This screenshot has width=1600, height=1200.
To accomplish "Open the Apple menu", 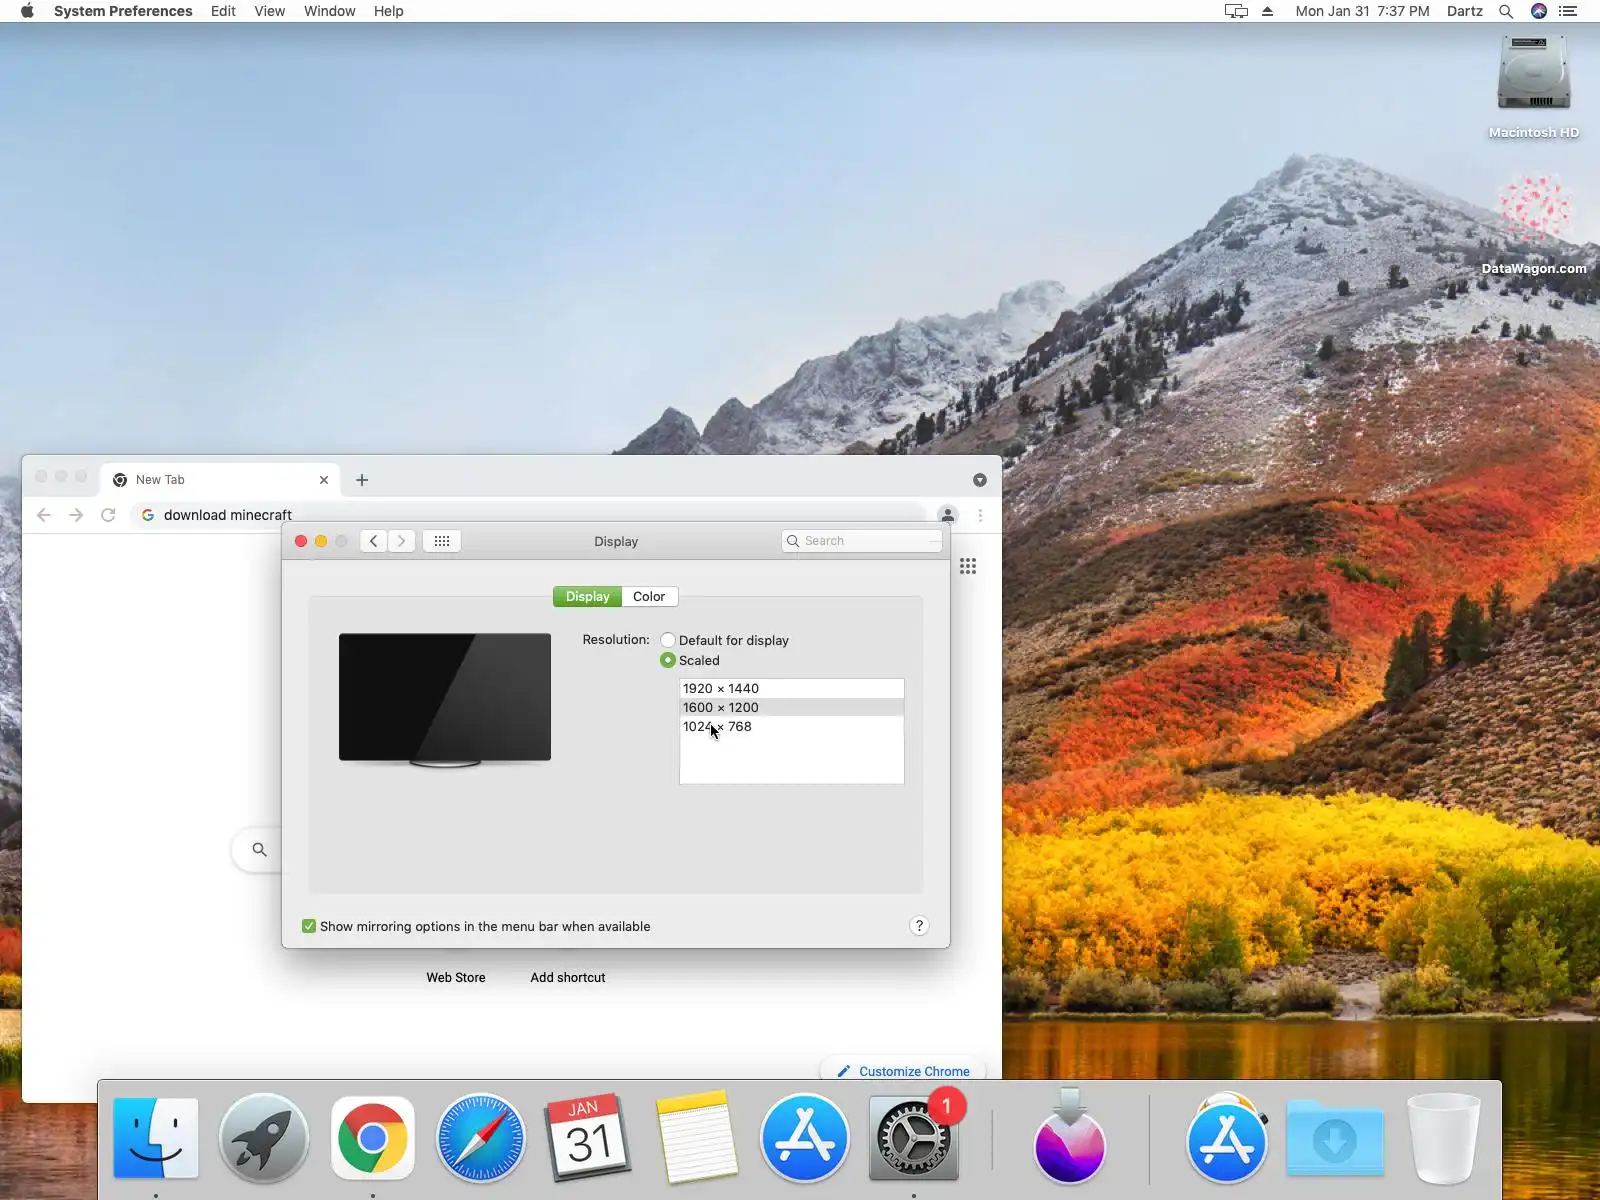I will point(27,11).
